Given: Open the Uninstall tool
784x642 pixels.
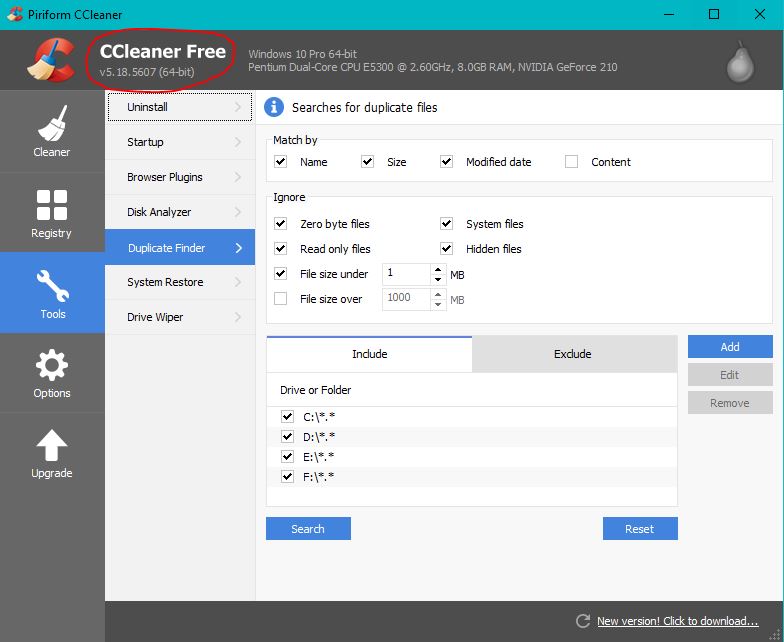Looking at the screenshot, I should pos(180,107).
